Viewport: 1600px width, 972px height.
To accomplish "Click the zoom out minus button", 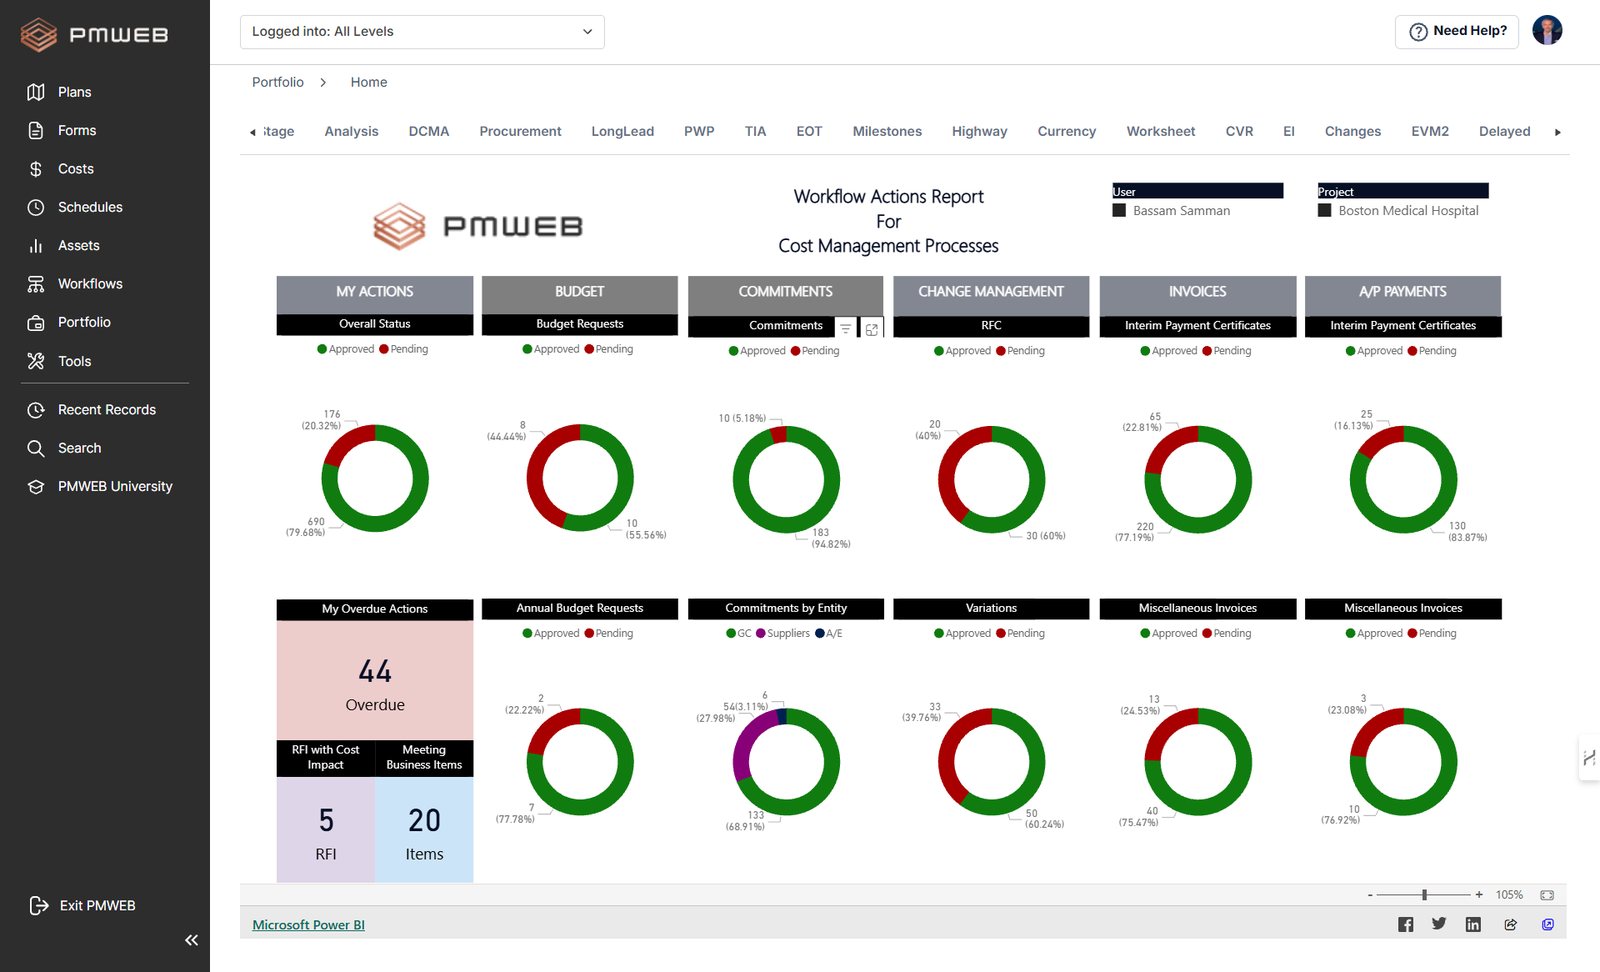I will [1370, 895].
